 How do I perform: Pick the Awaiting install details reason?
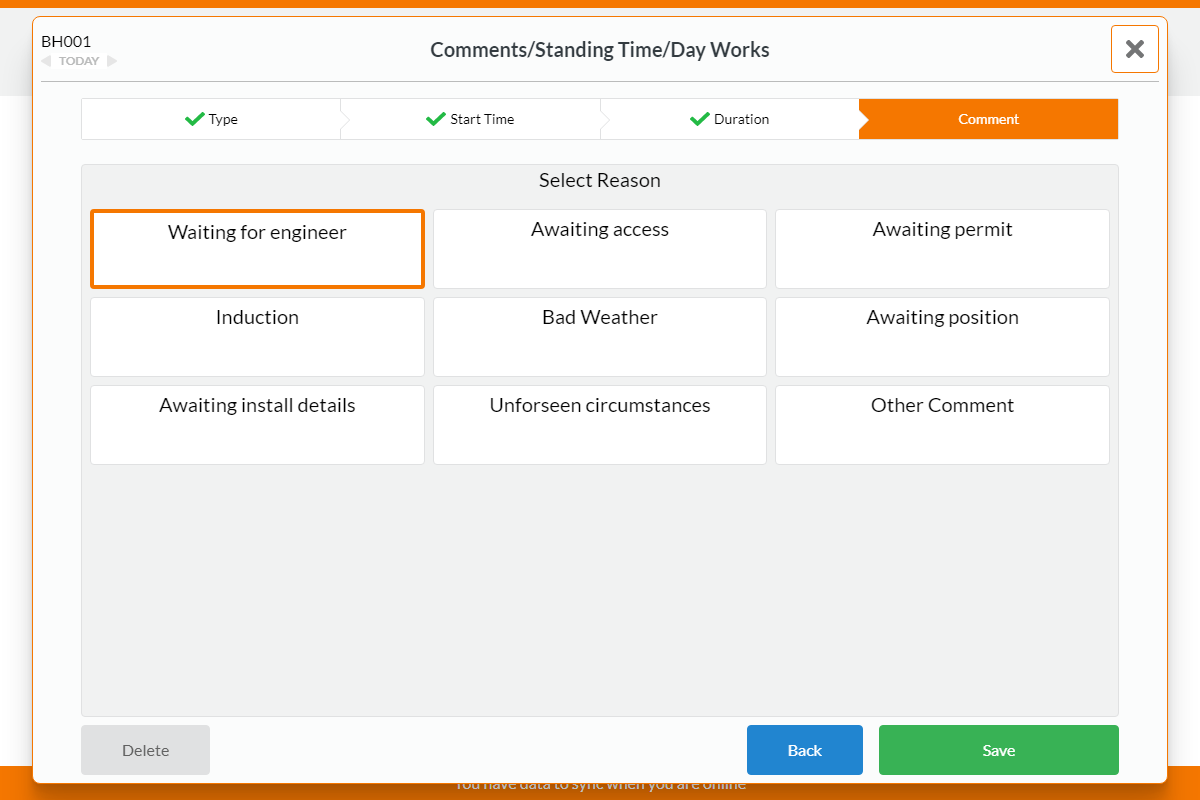tap(257, 425)
